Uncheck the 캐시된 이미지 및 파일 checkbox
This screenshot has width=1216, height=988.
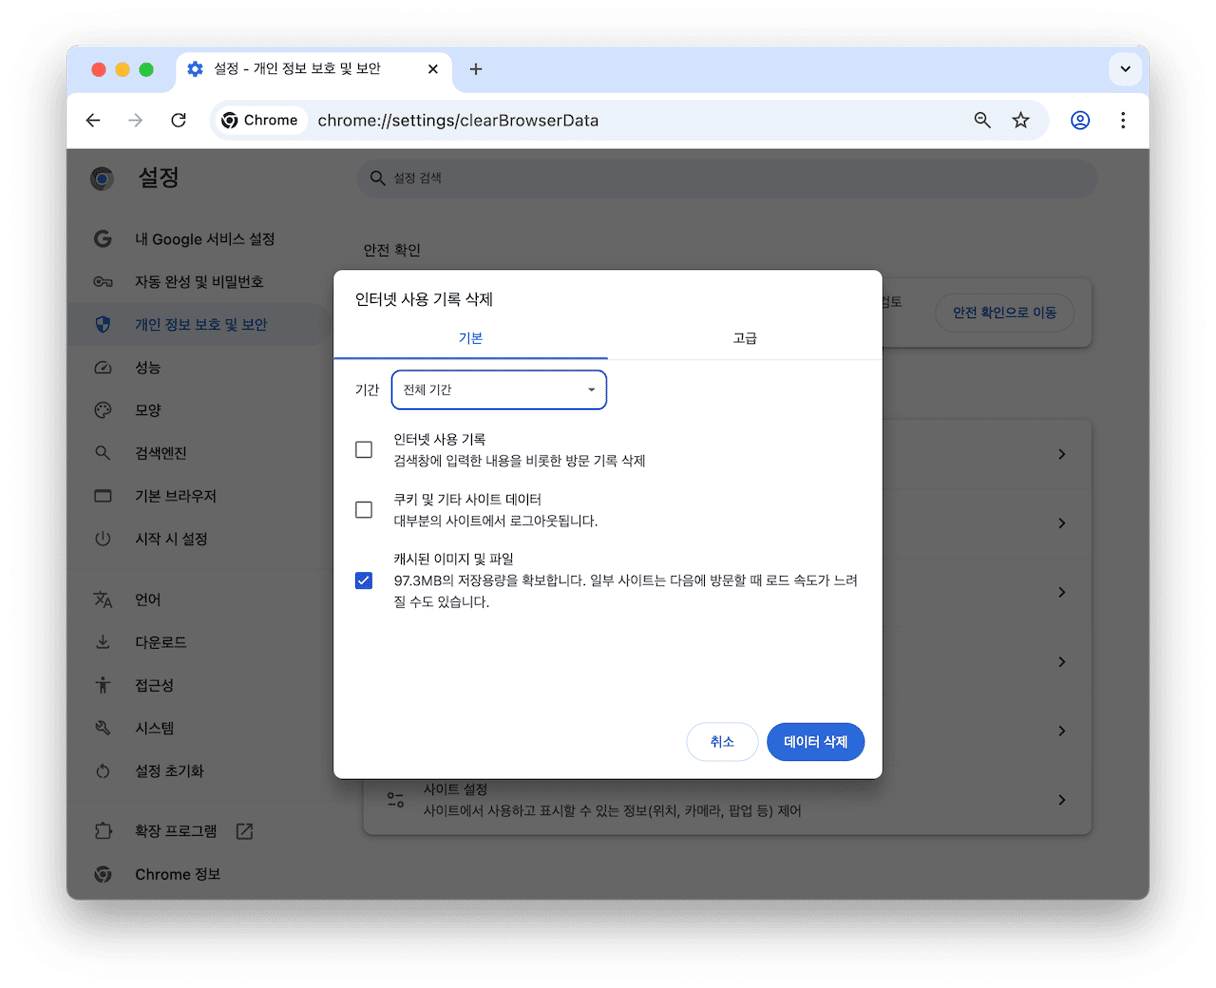(x=364, y=580)
